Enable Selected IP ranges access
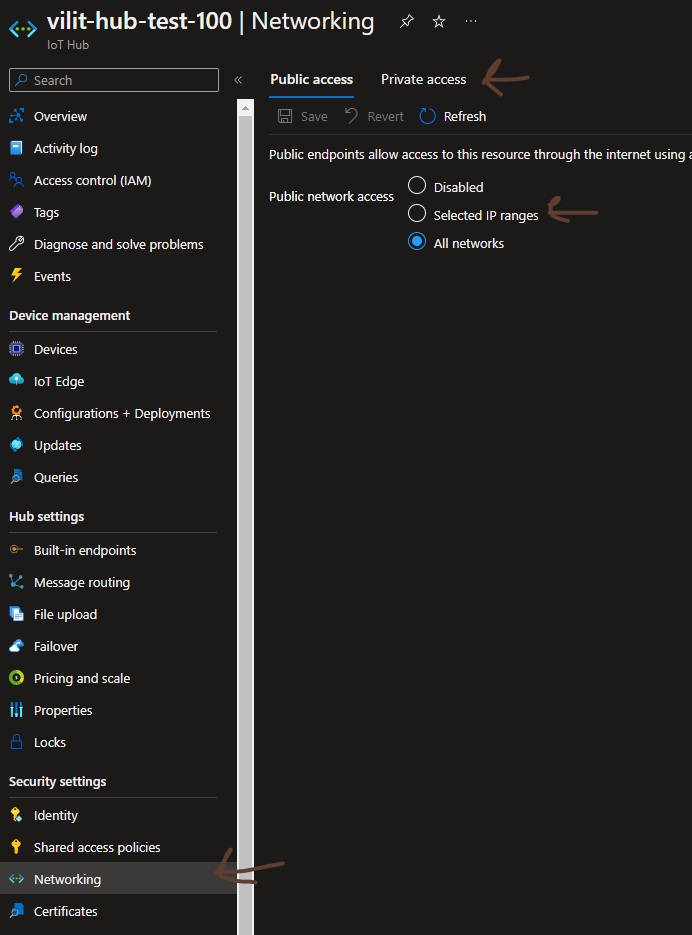This screenshot has width=692, height=935. [x=415, y=214]
